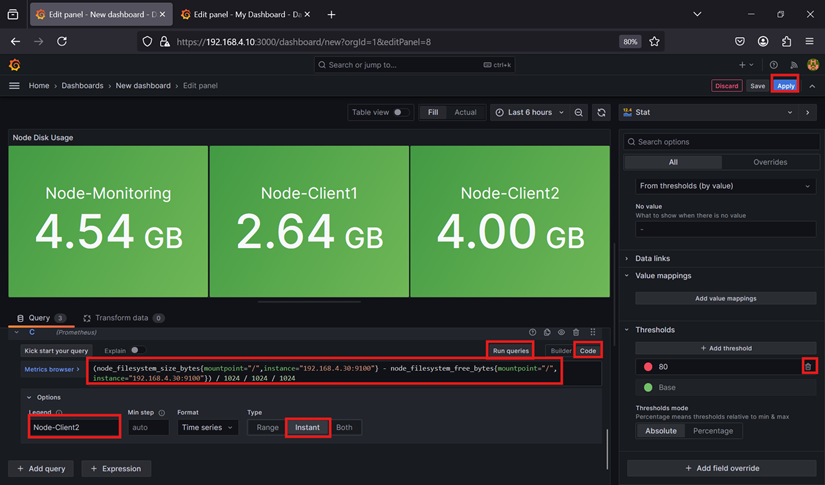Screen dimensions: 825x485
Task: Collapse query C row chevron
Action: [16, 332]
